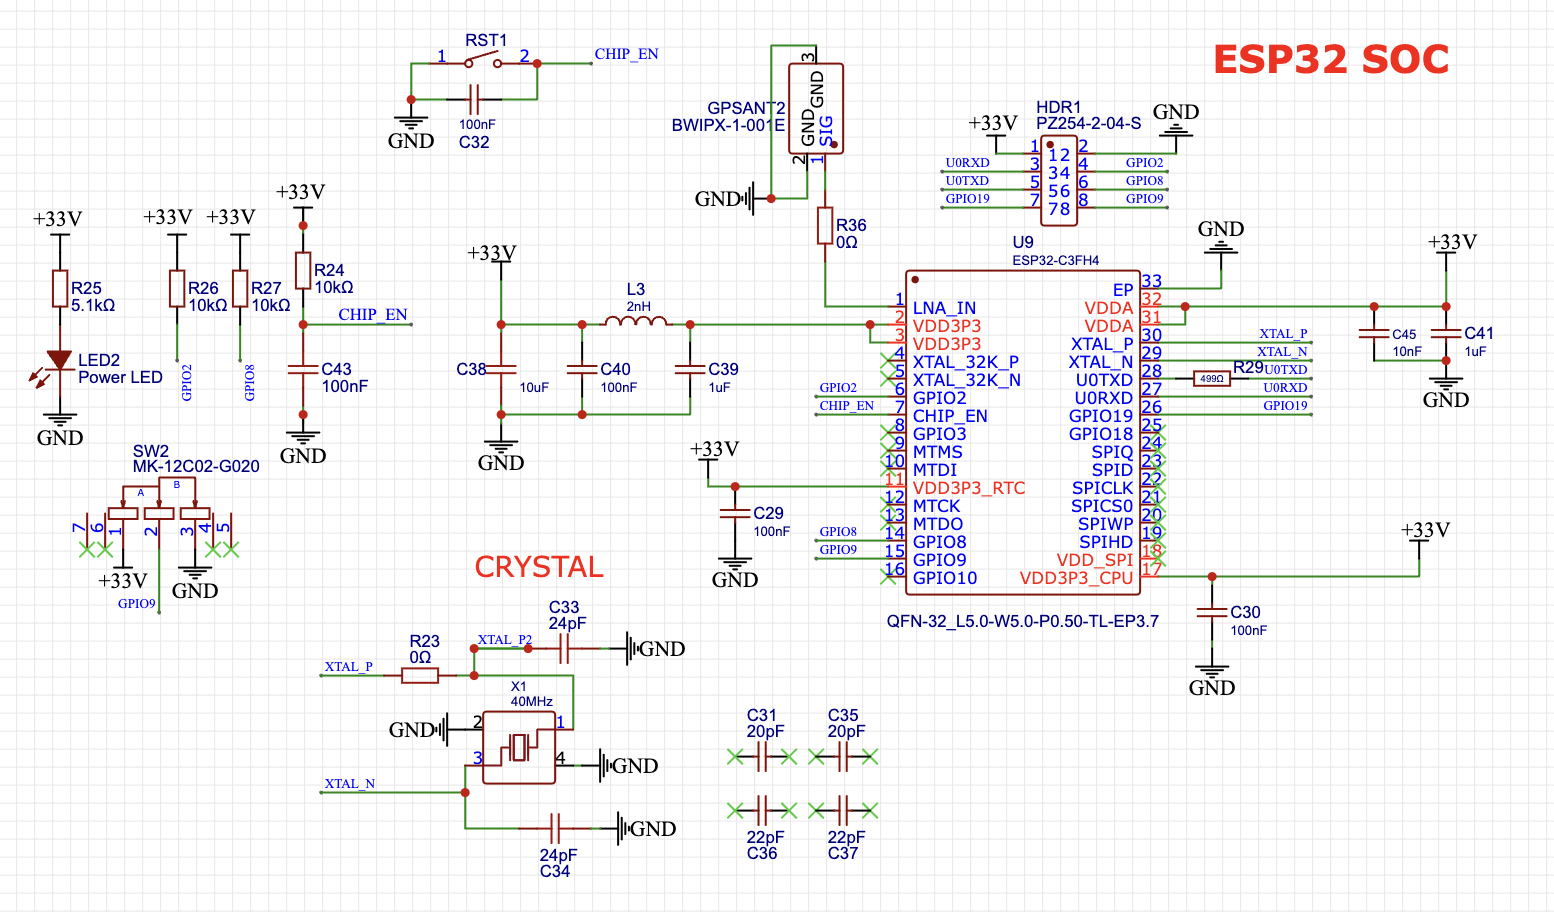Select the XTAL_N net label in crystal section
1554x912 pixels.
(349, 783)
